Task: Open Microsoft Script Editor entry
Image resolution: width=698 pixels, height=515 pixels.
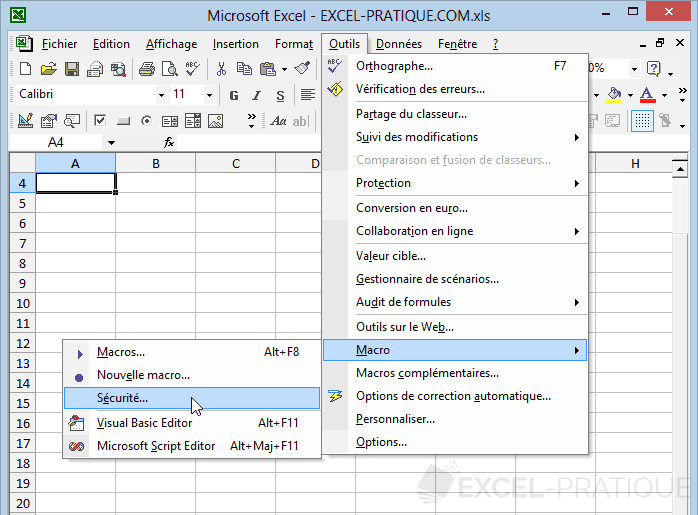Action: (x=192, y=446)
